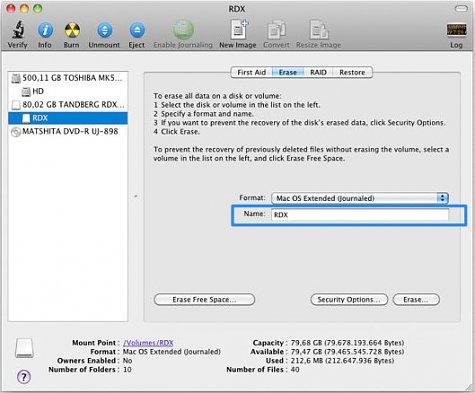Open Security Options dialog
This screenshot has height=393, width=475.
pyautogui.click(x=349, y=299)
